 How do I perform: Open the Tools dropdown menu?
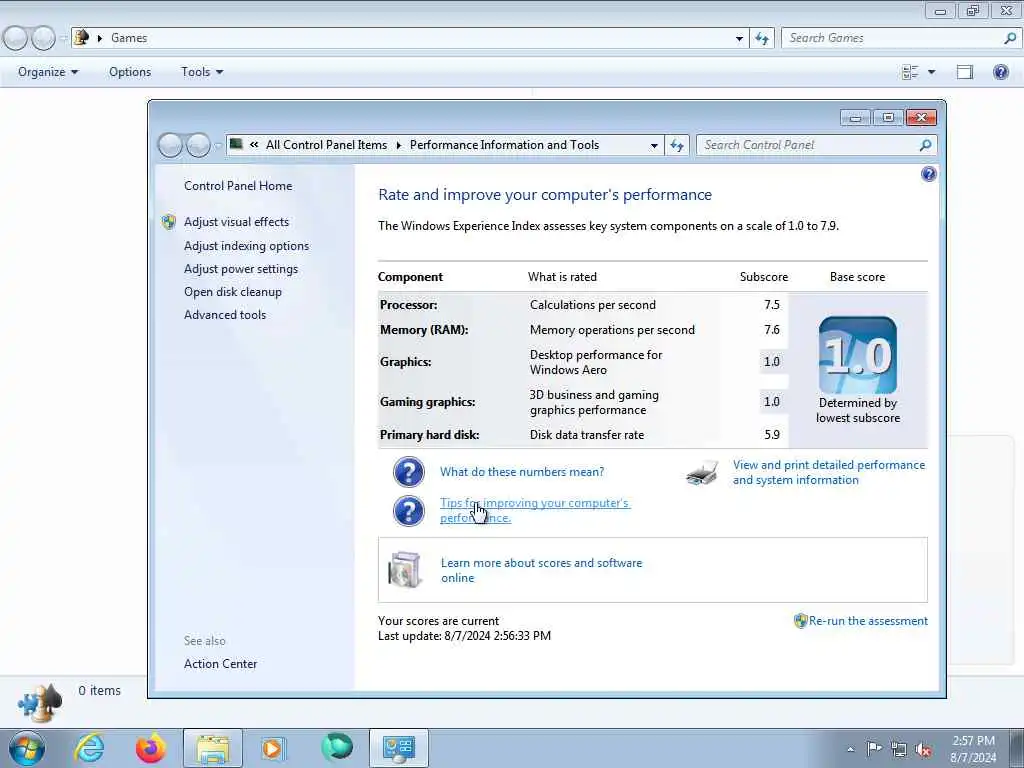(202, 72)
